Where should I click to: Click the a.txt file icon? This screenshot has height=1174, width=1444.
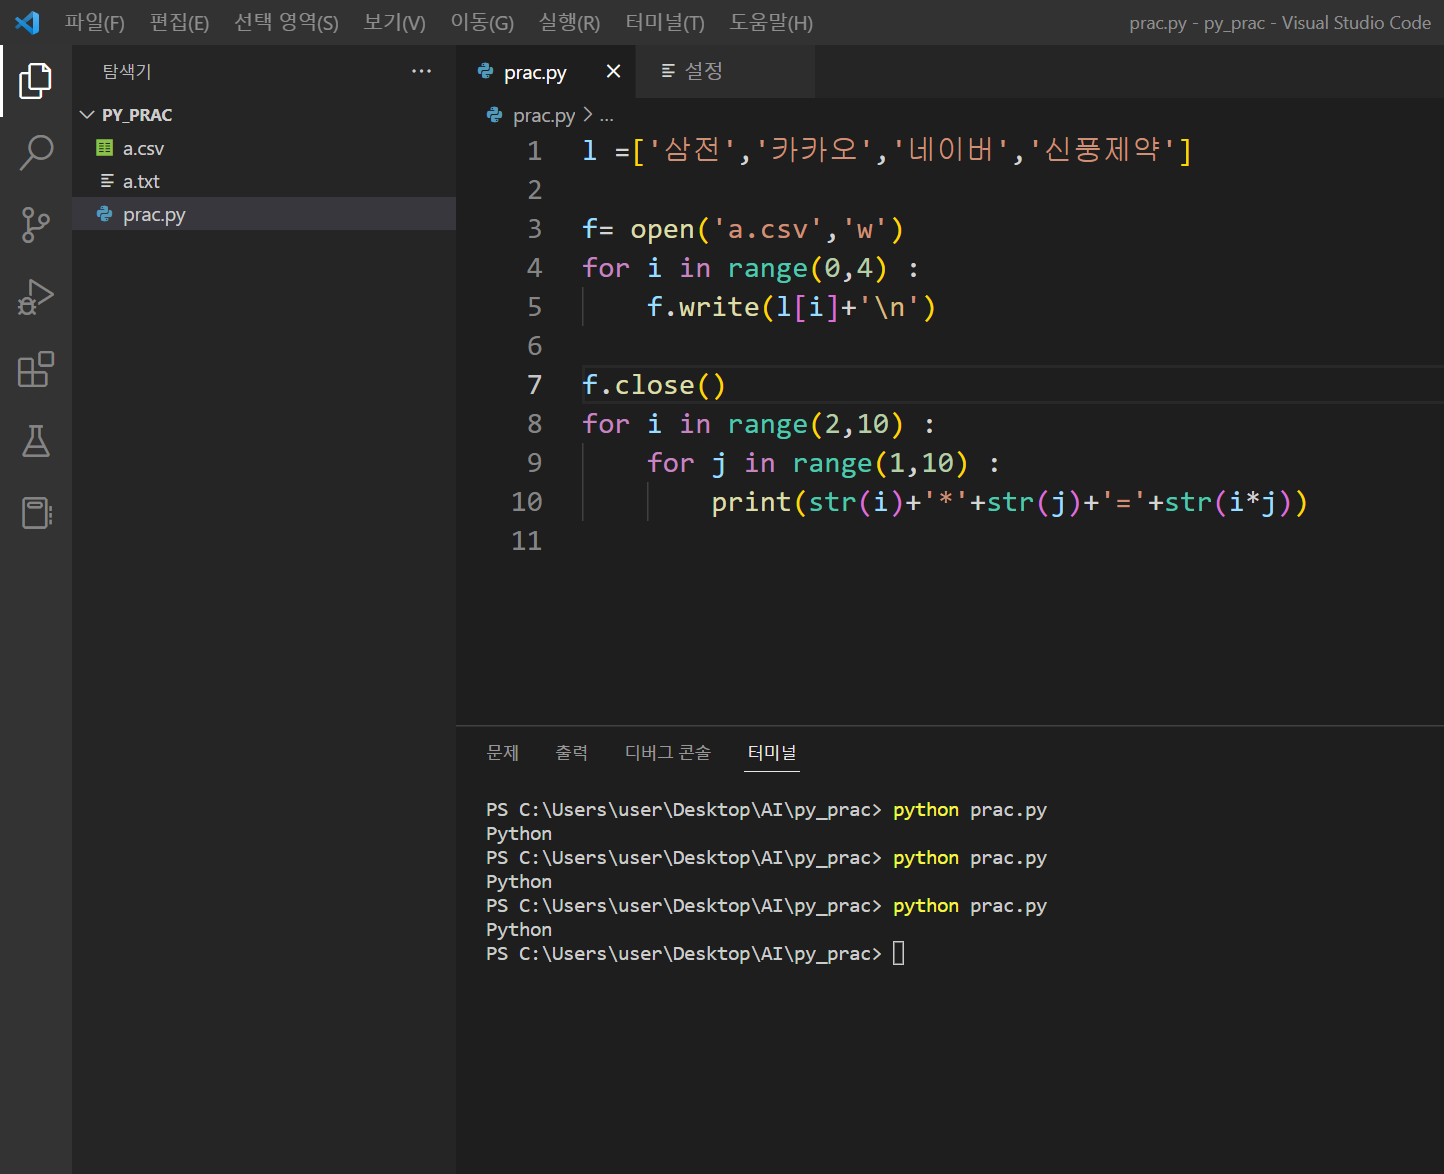pyautogui.click(x=107, y=181)
